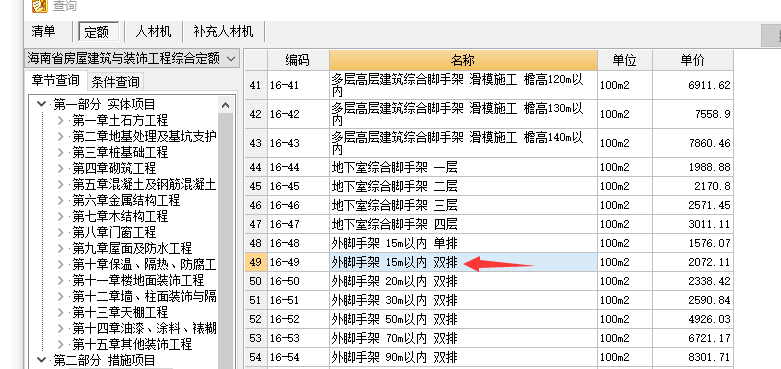This screenshot has height=369, width=781.
Task: Select 外脚手架 15m以内 单排 row
Action: [463, 243]
